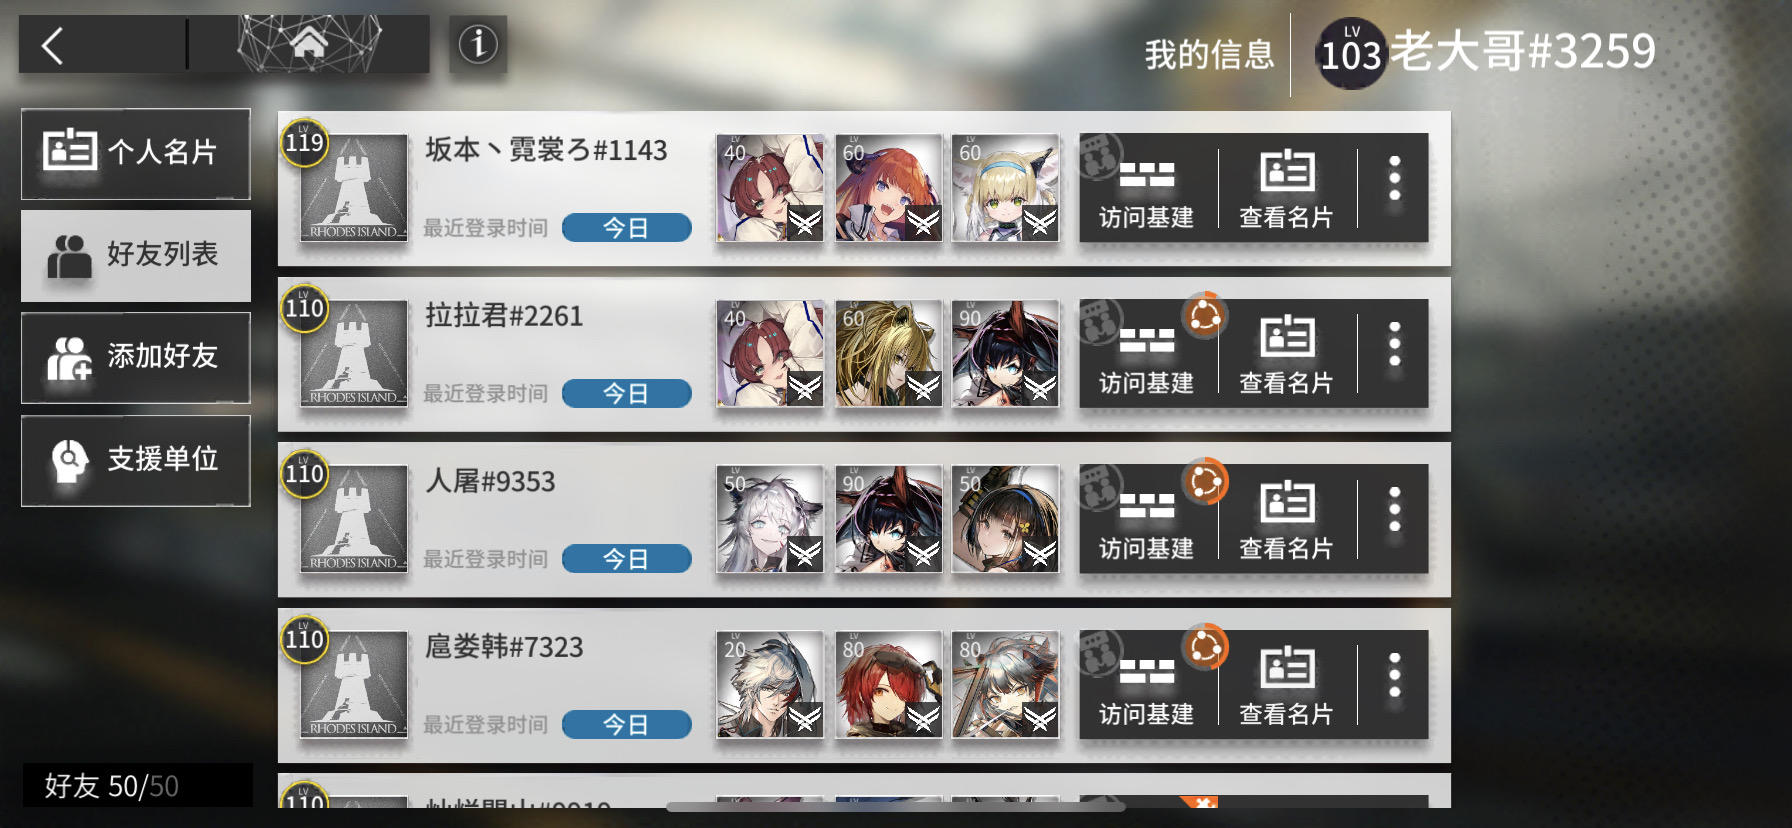Click the 老大哥#3259 player name

[x=1523, y=51]
